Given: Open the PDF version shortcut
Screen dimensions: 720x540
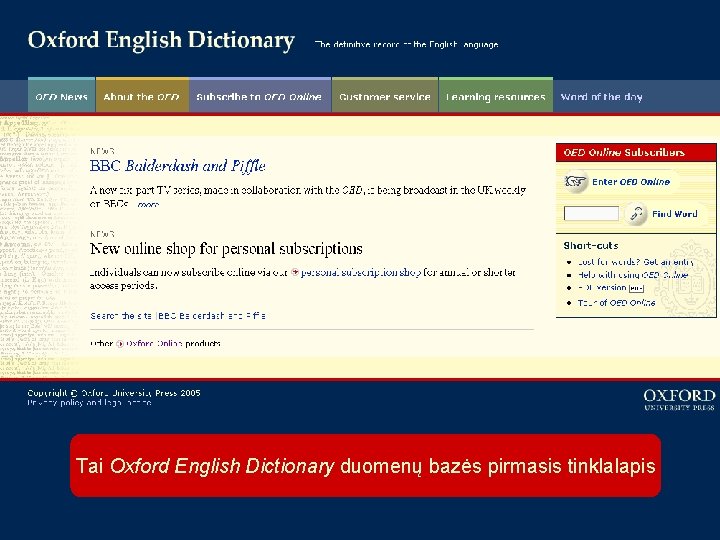Looking at the screenshot, I should tap(602, 288).
